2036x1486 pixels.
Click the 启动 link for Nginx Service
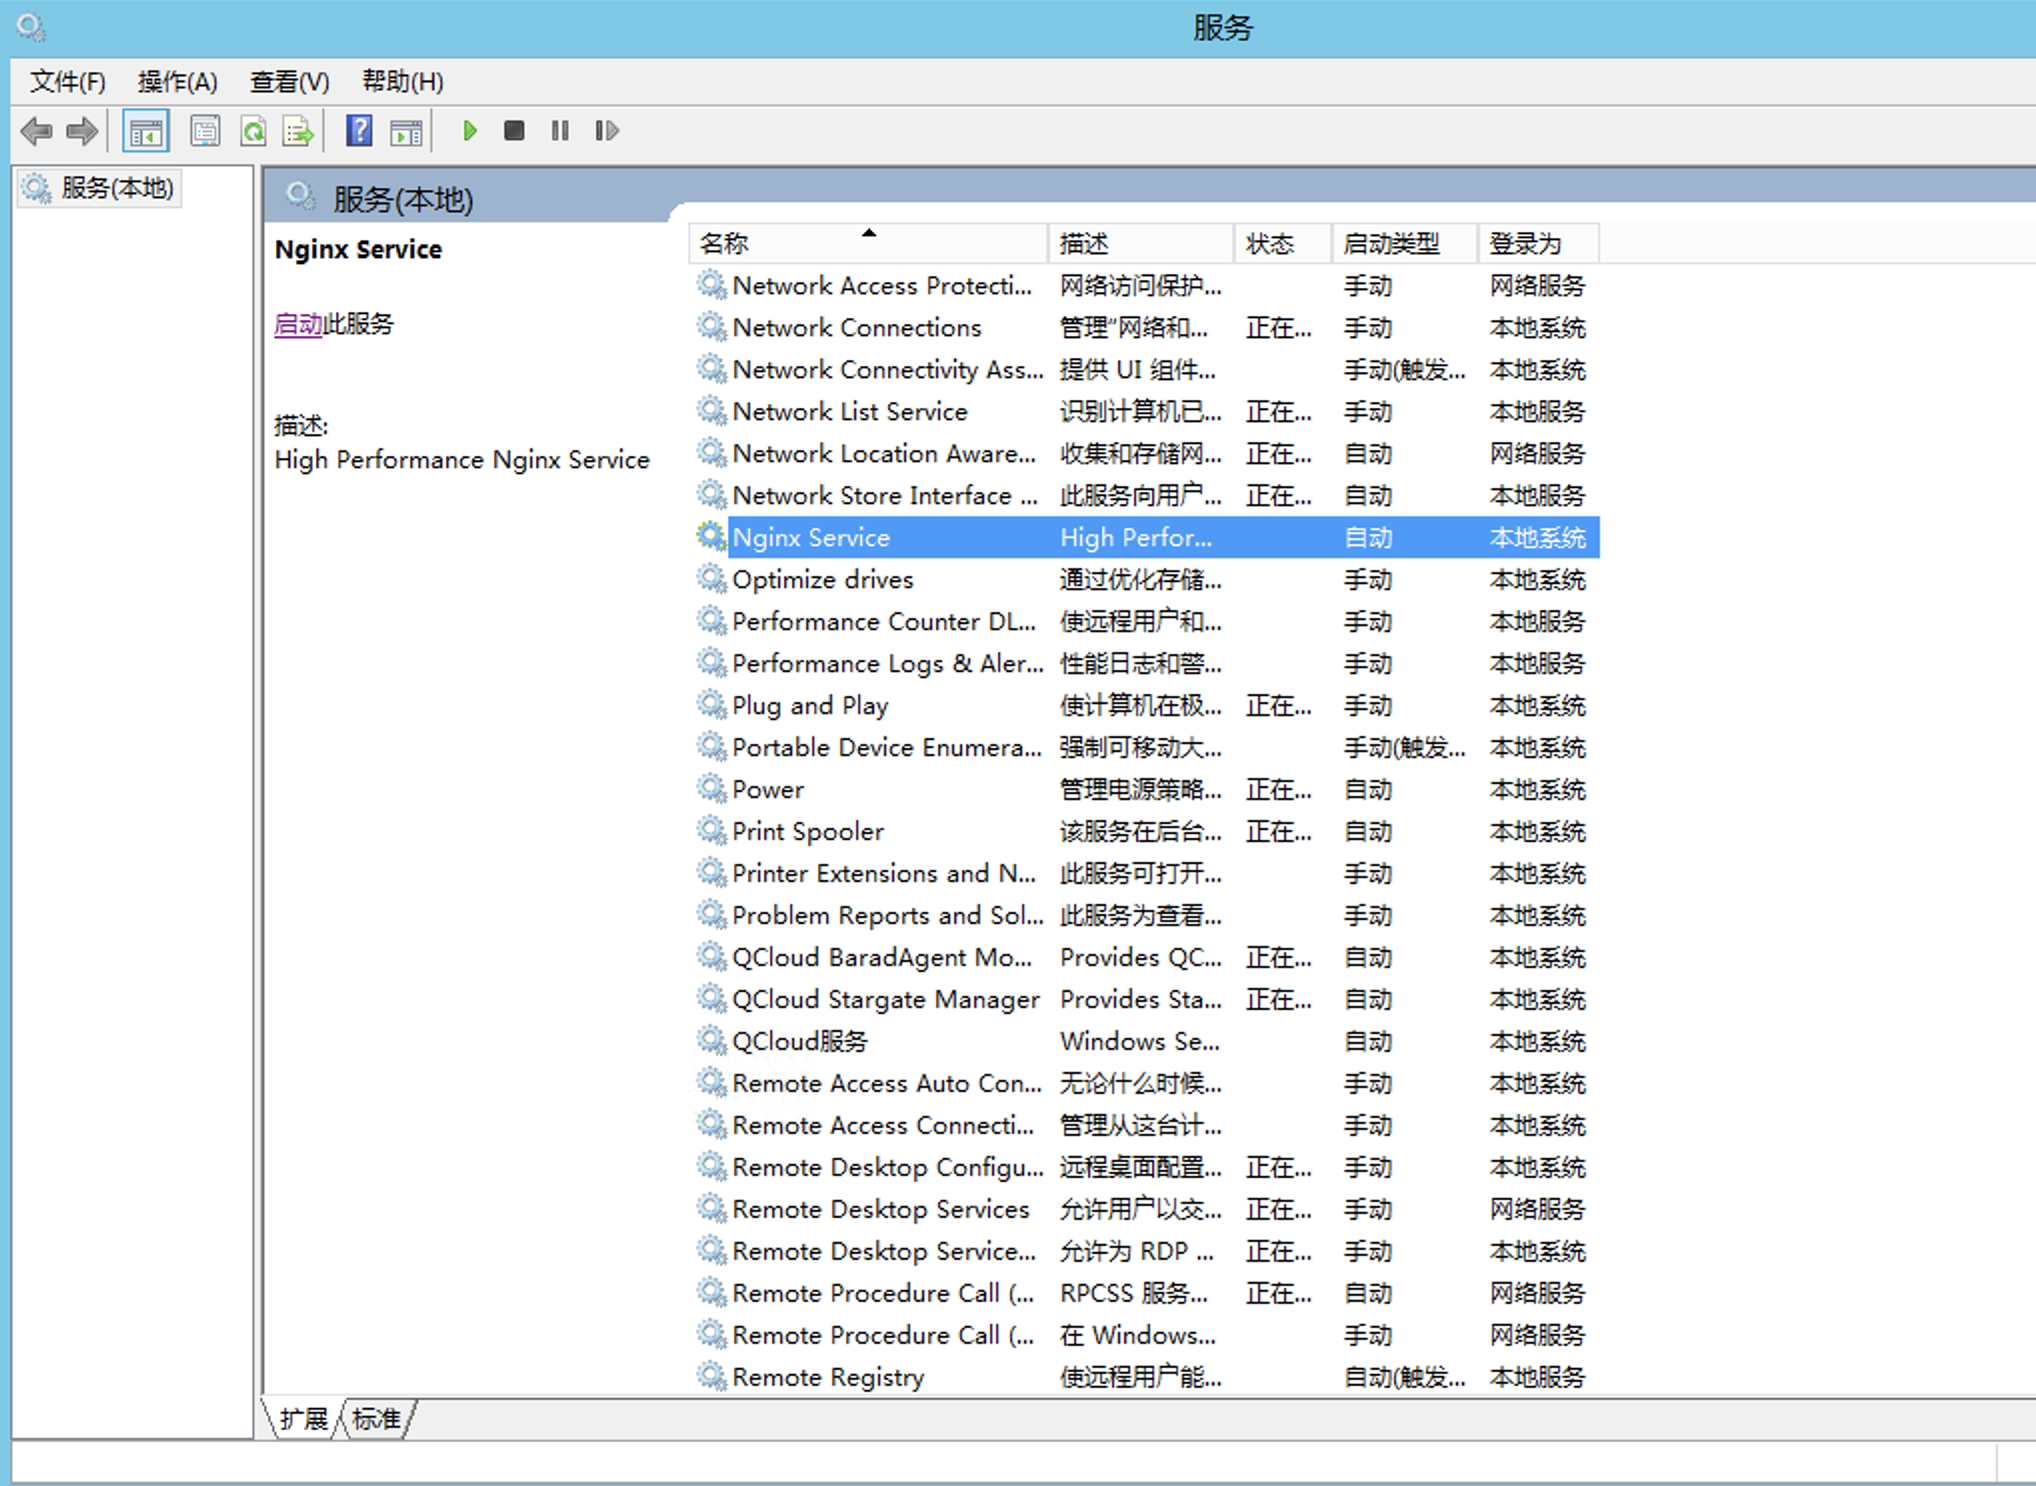297,324
